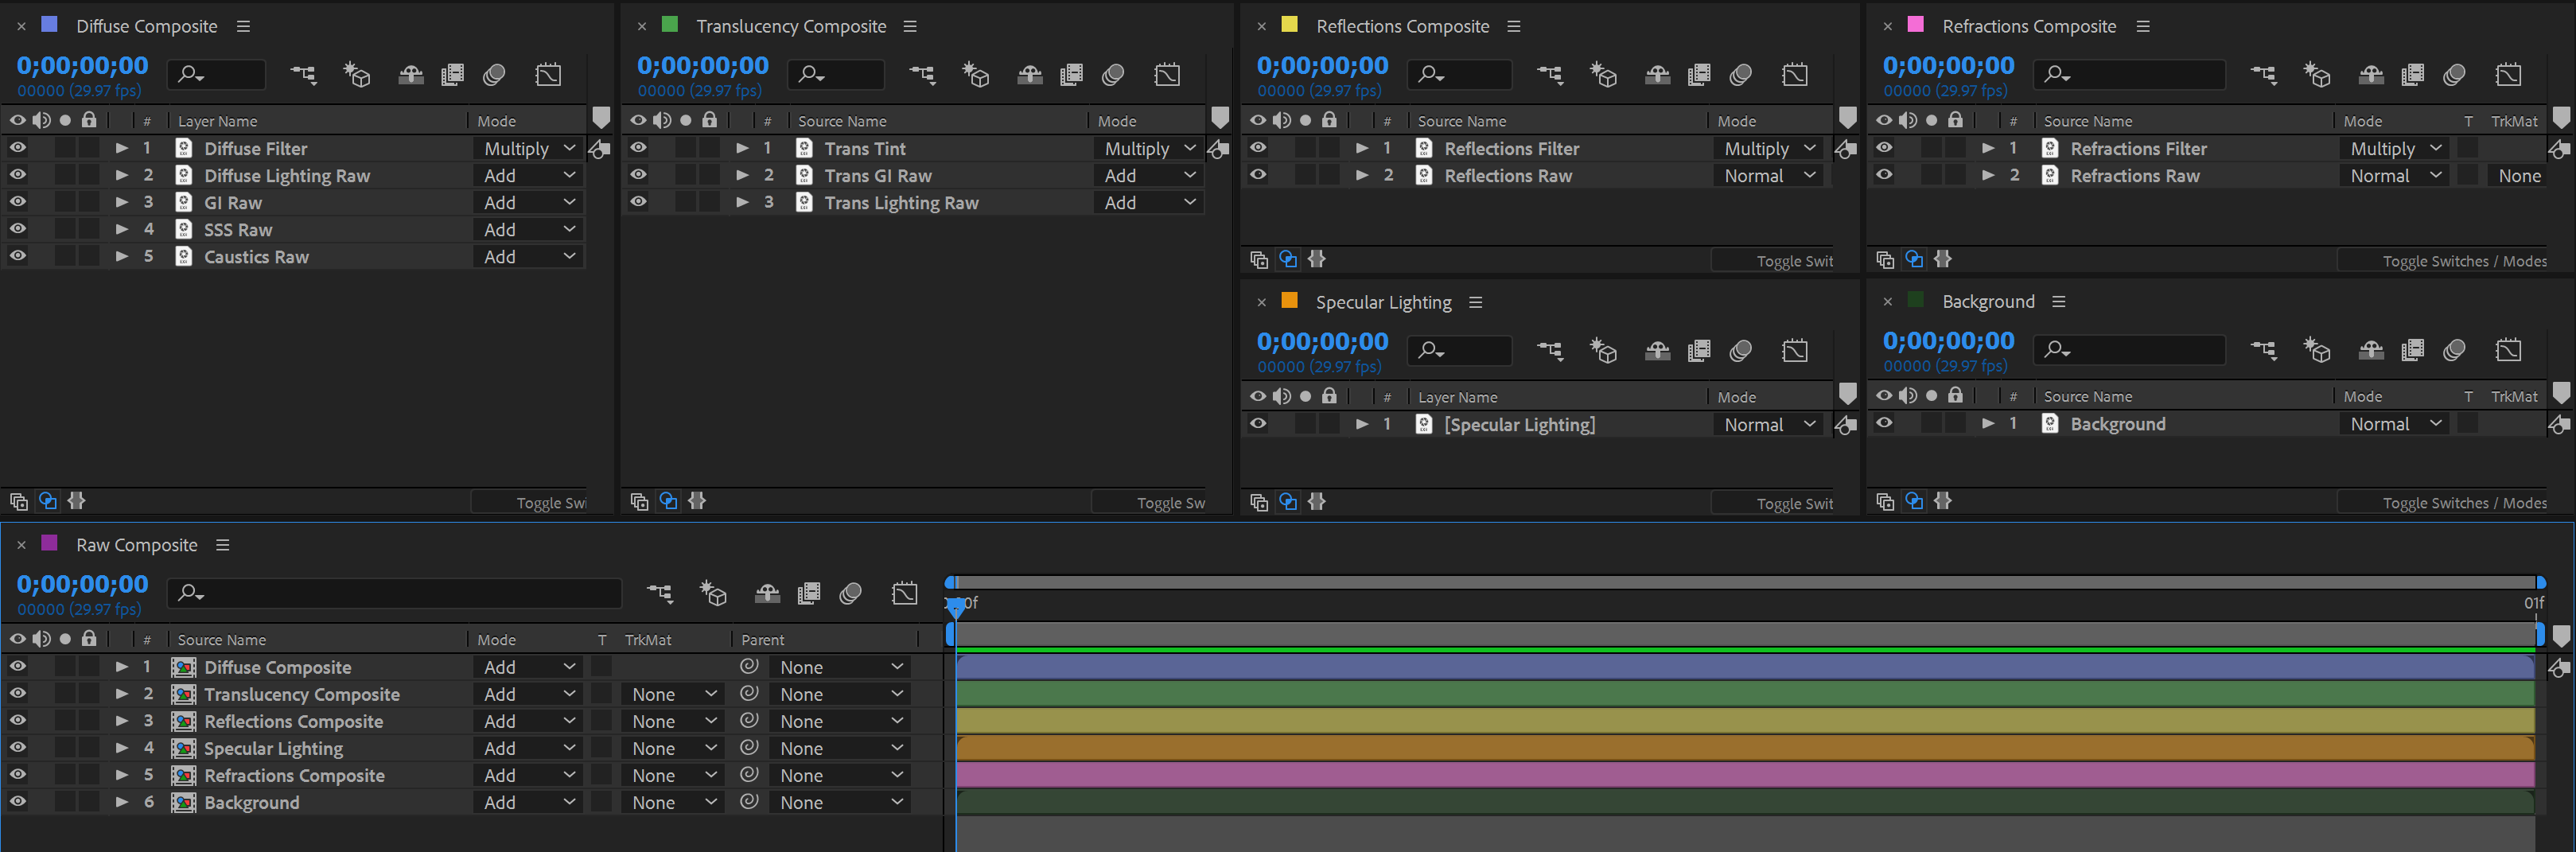The width and height of the screenshot is (2576, 852).
Task: Click Toggle Switches button in Diffuse Composite panel
Action: [529, 502]
